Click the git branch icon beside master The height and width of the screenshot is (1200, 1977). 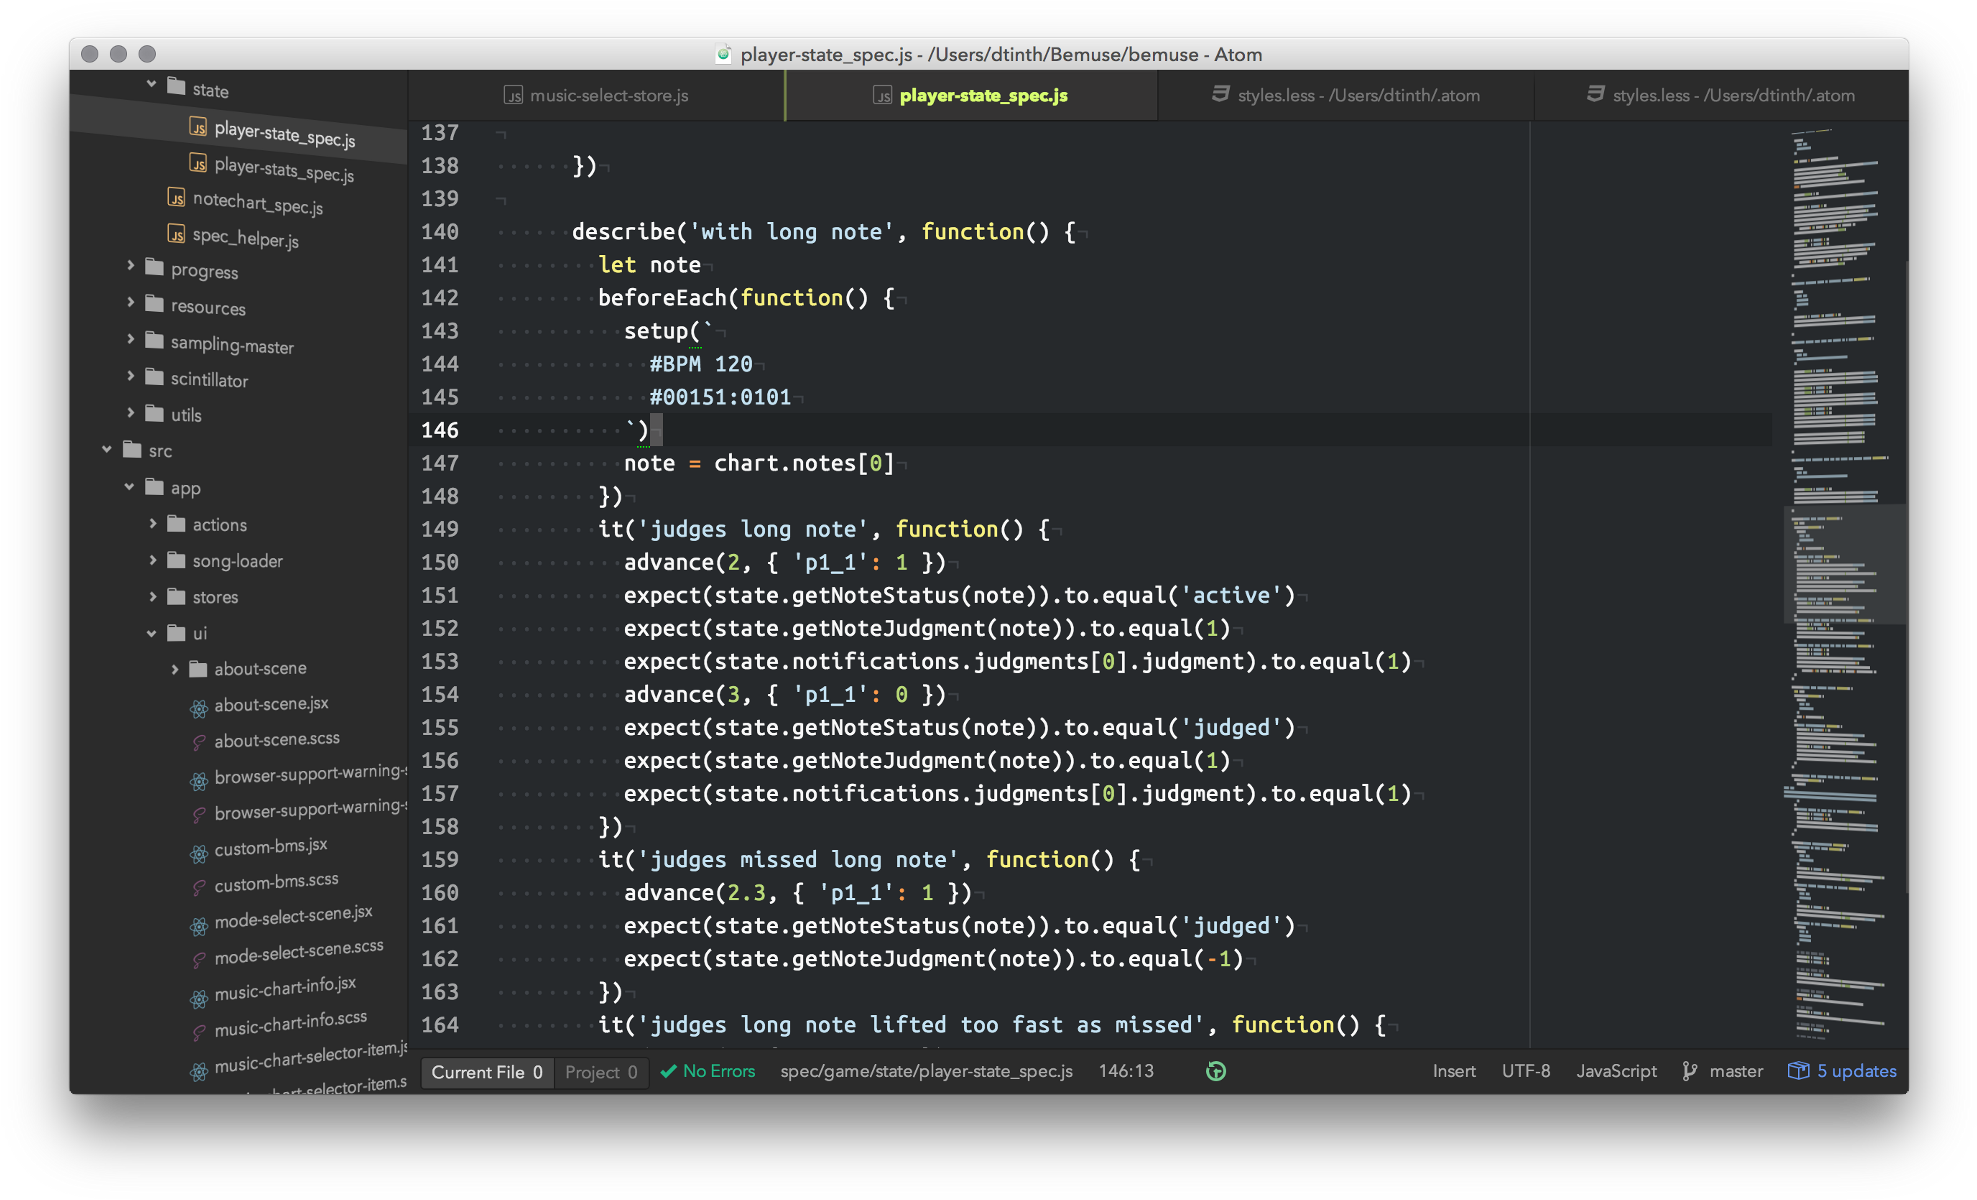1690,1071
